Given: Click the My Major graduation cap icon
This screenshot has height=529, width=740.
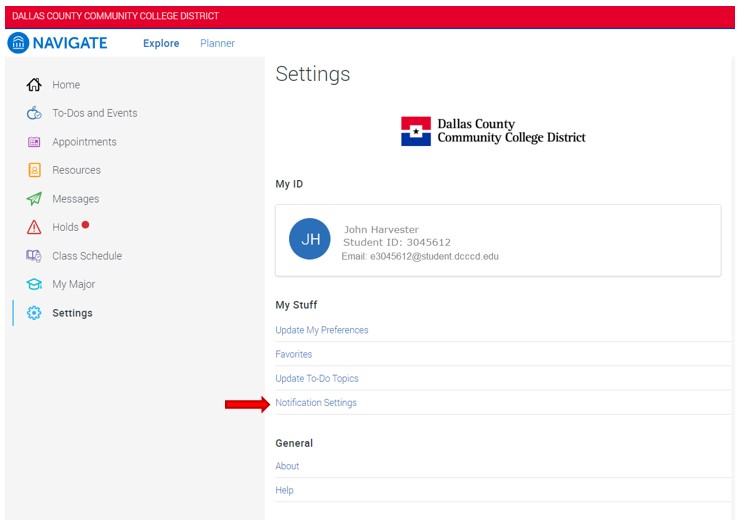Looking at the screenshot, I should (x=34, y=284).
